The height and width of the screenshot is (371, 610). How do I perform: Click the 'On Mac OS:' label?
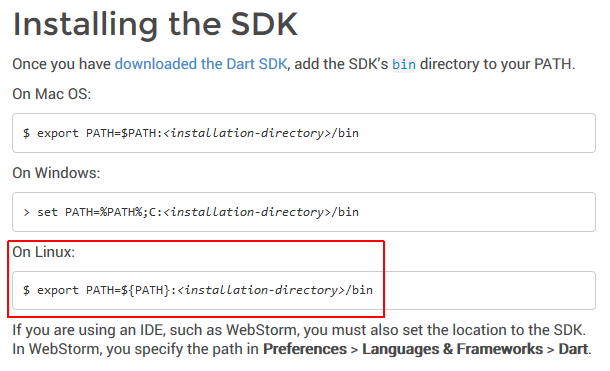coord(52,94)
